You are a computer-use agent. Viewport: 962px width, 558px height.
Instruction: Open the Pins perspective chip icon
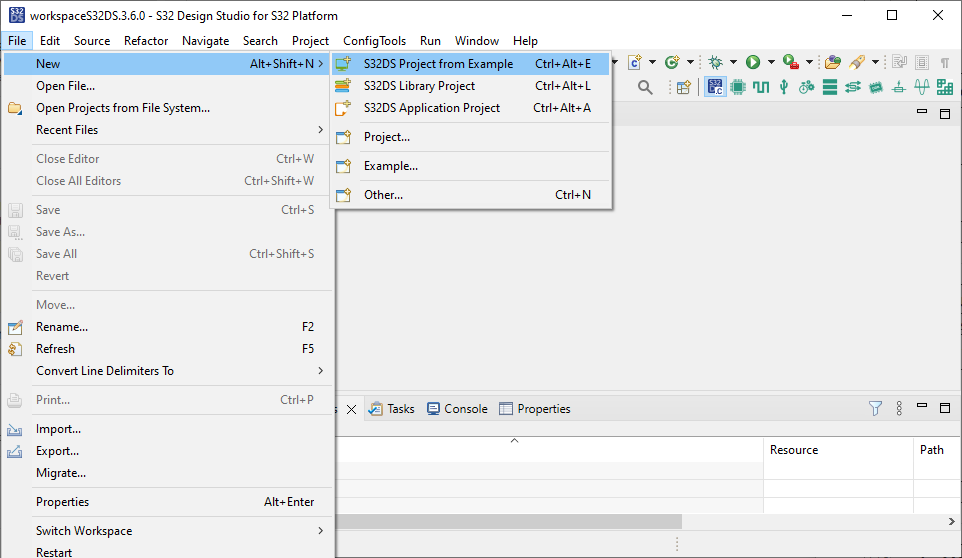pos(738,87)
